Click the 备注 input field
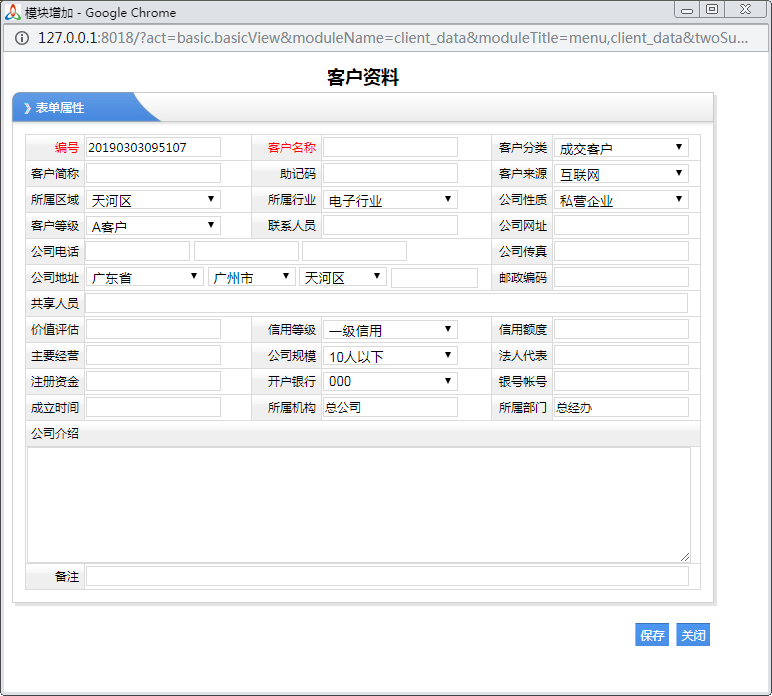This screenshot has height=696, width=772. point(387,576)
